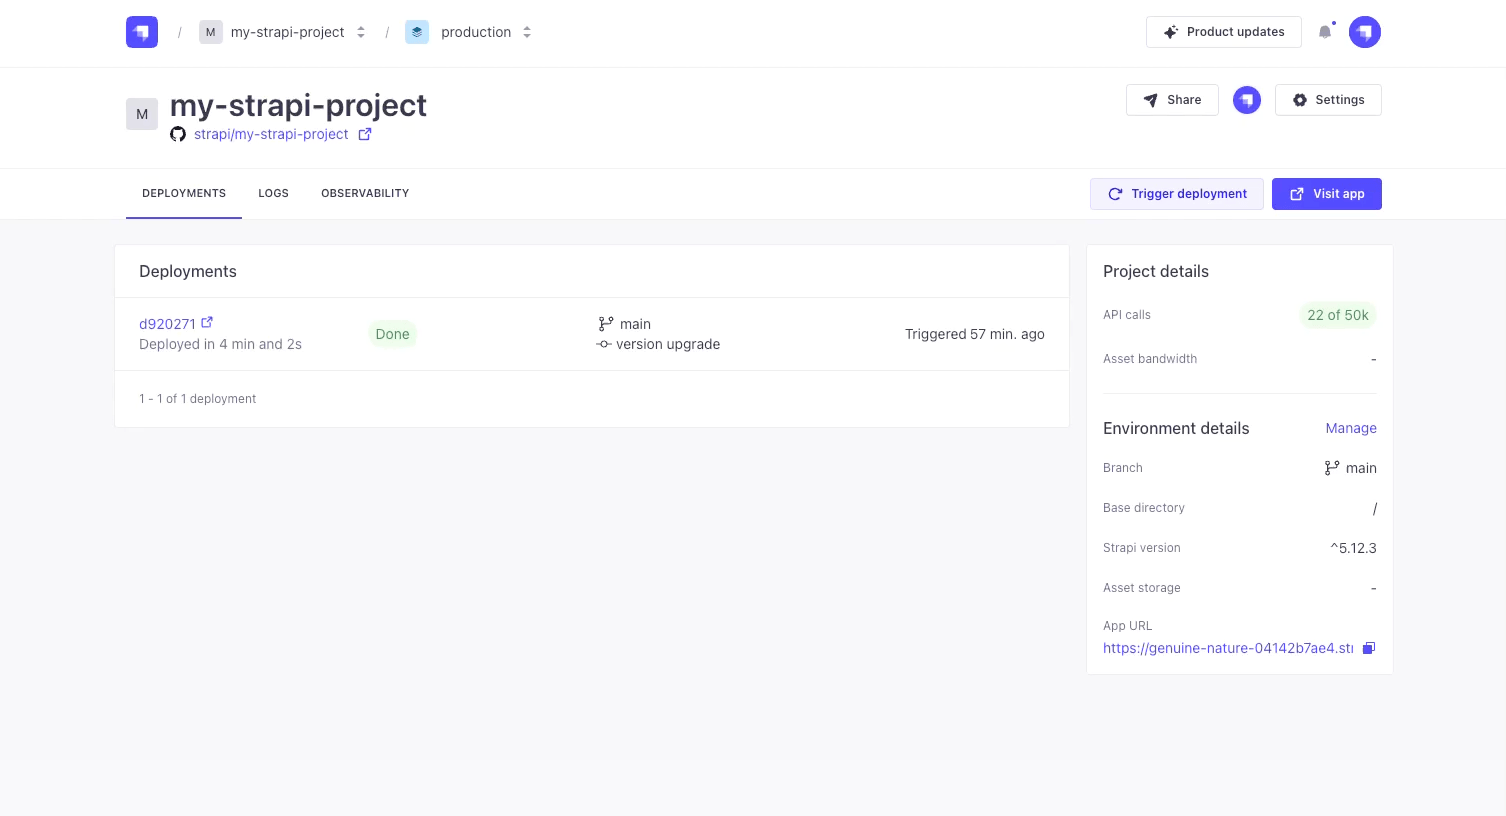Click the branch icon beside main in deployment row

click(606, 324)
